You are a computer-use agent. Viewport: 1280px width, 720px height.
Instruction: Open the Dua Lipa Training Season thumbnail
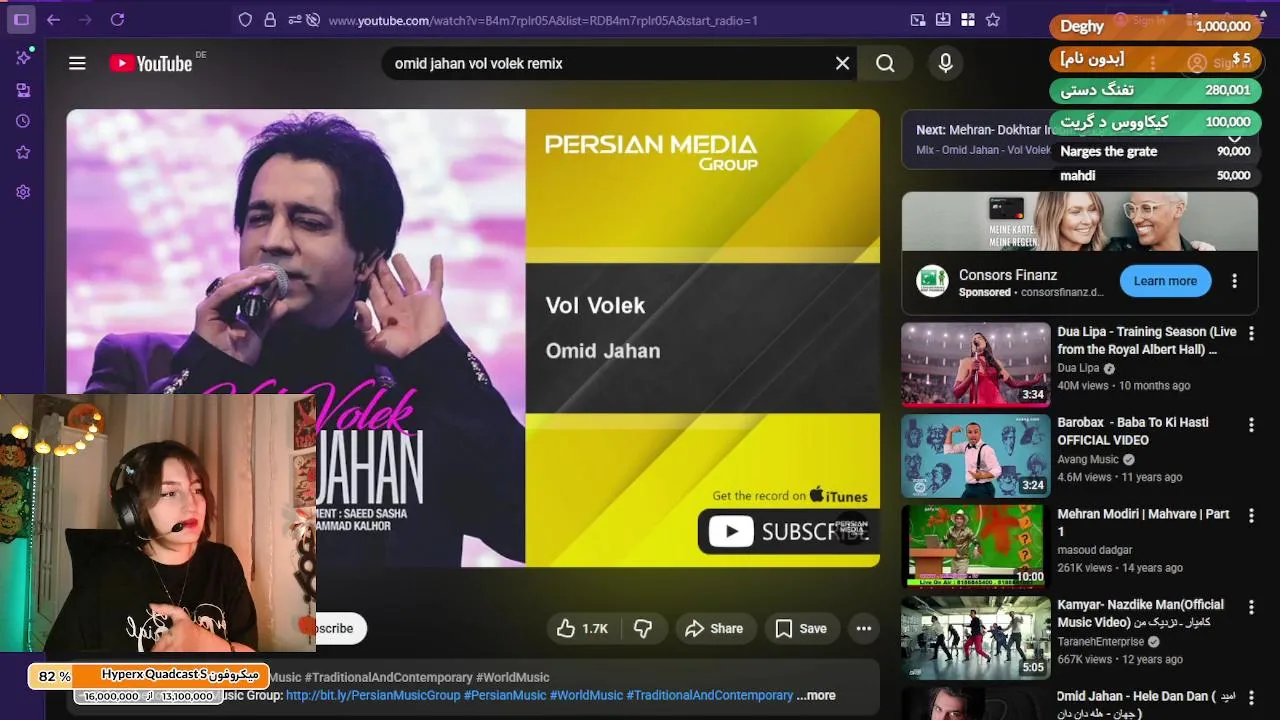[976, 364]
